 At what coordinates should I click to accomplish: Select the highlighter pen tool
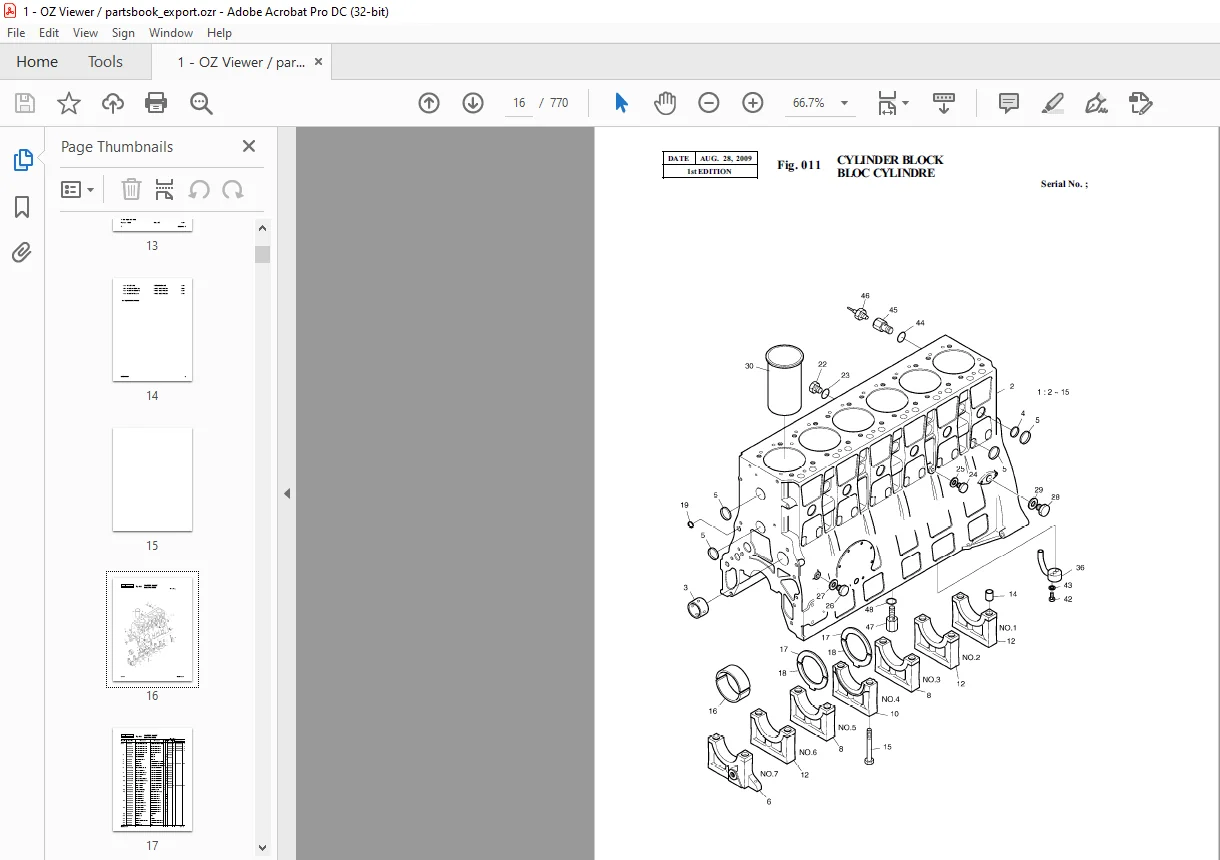[x=1052, y=103]
